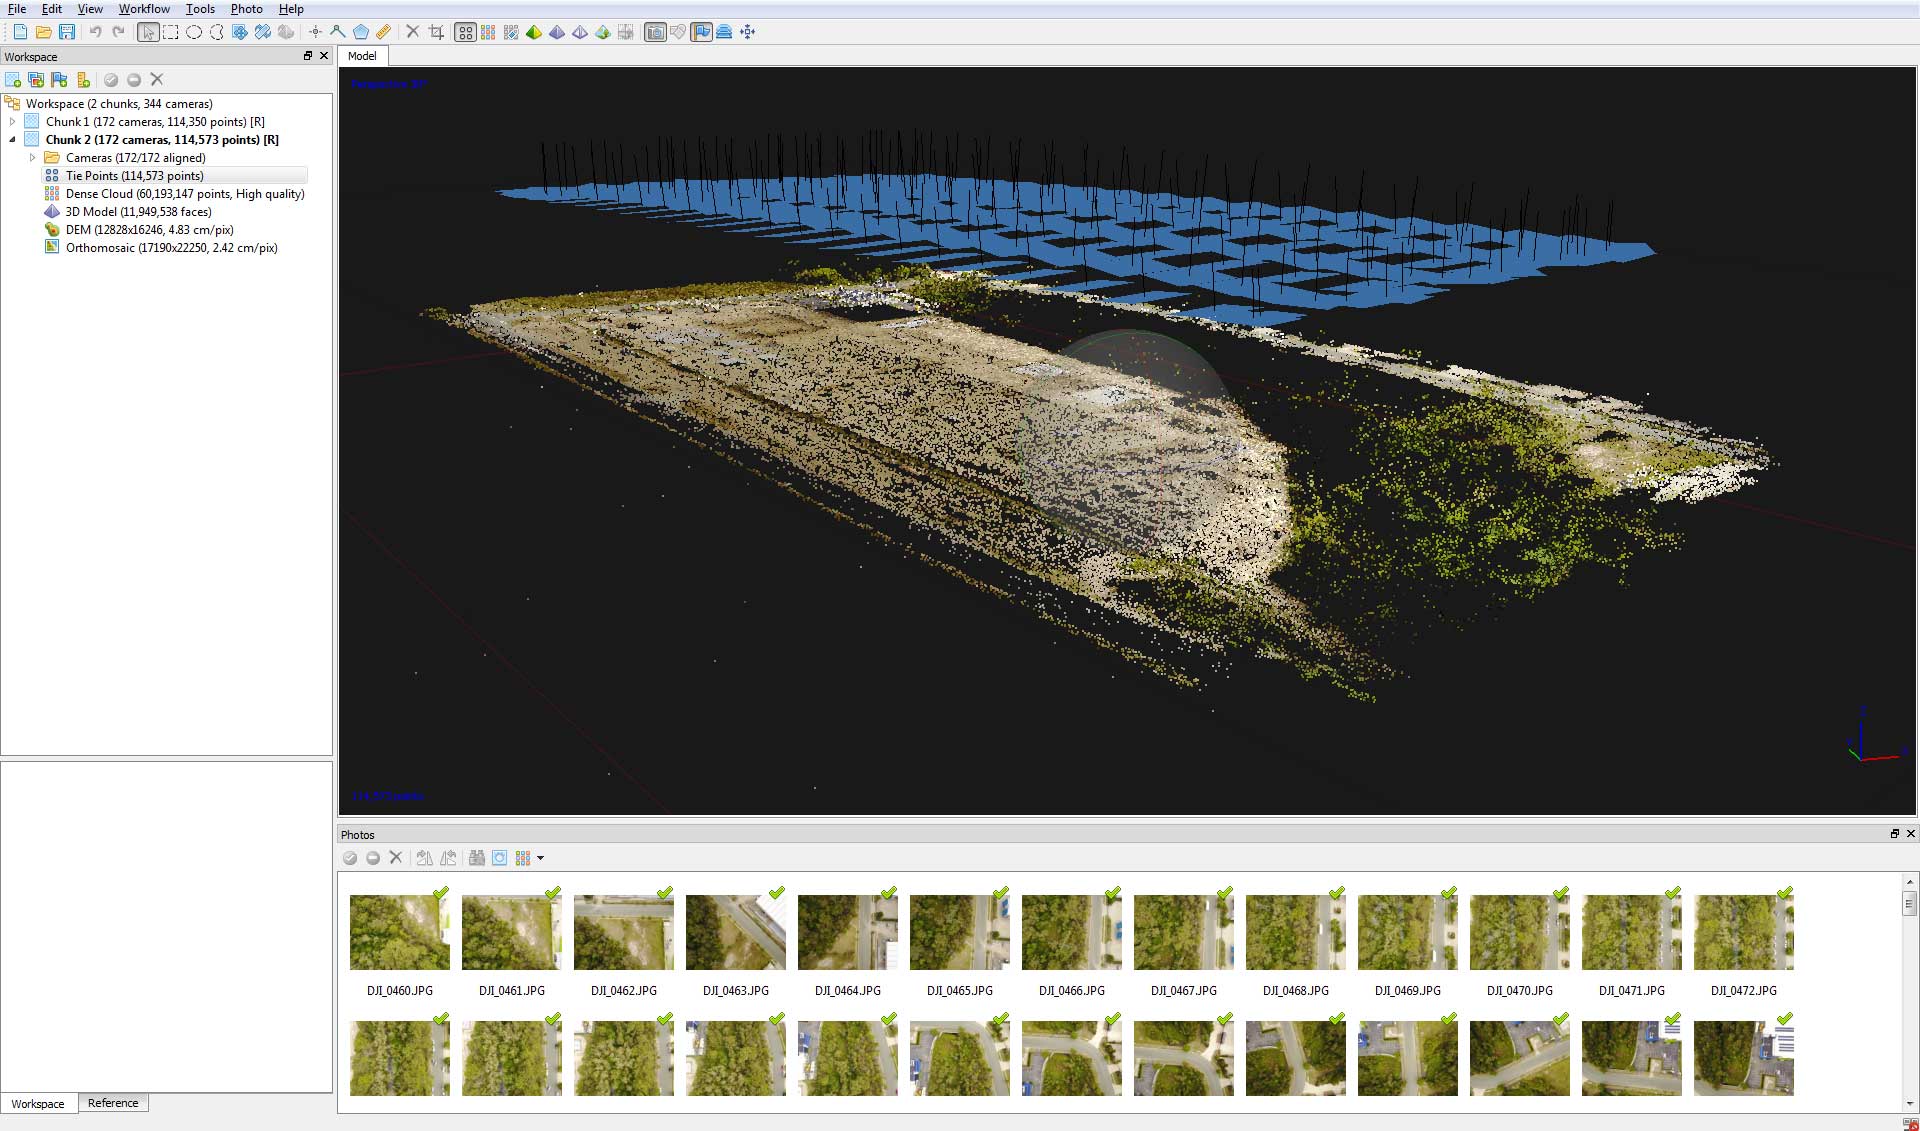Viewport: 1920px width, 1131px height.
Task: Open the Photo menu
Action: pos(246,9)
